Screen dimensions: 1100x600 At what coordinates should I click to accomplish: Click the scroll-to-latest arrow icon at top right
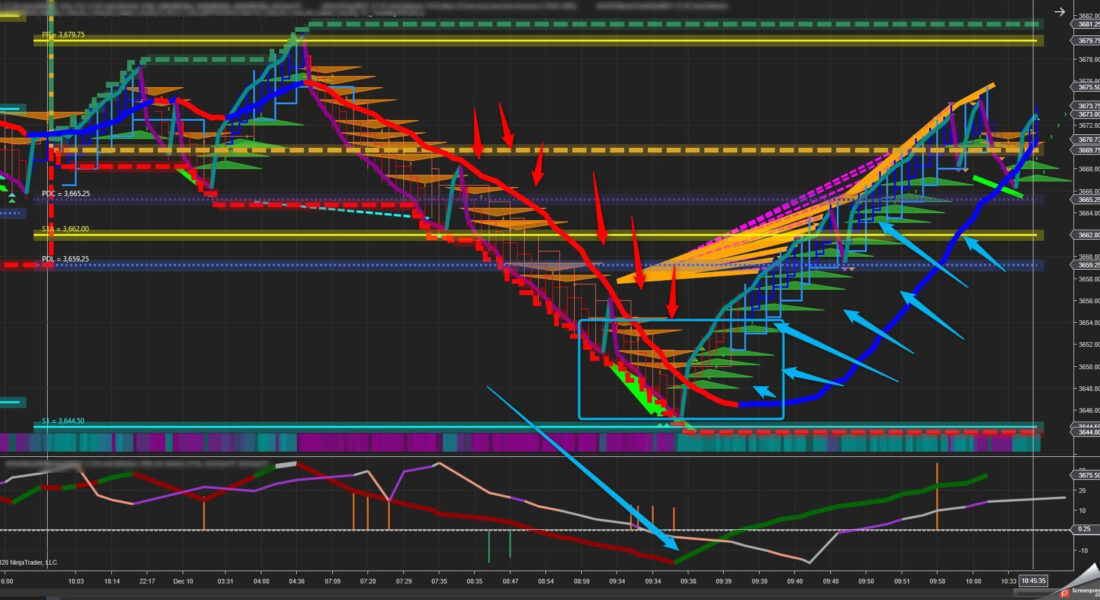(x=1059, y=12)
